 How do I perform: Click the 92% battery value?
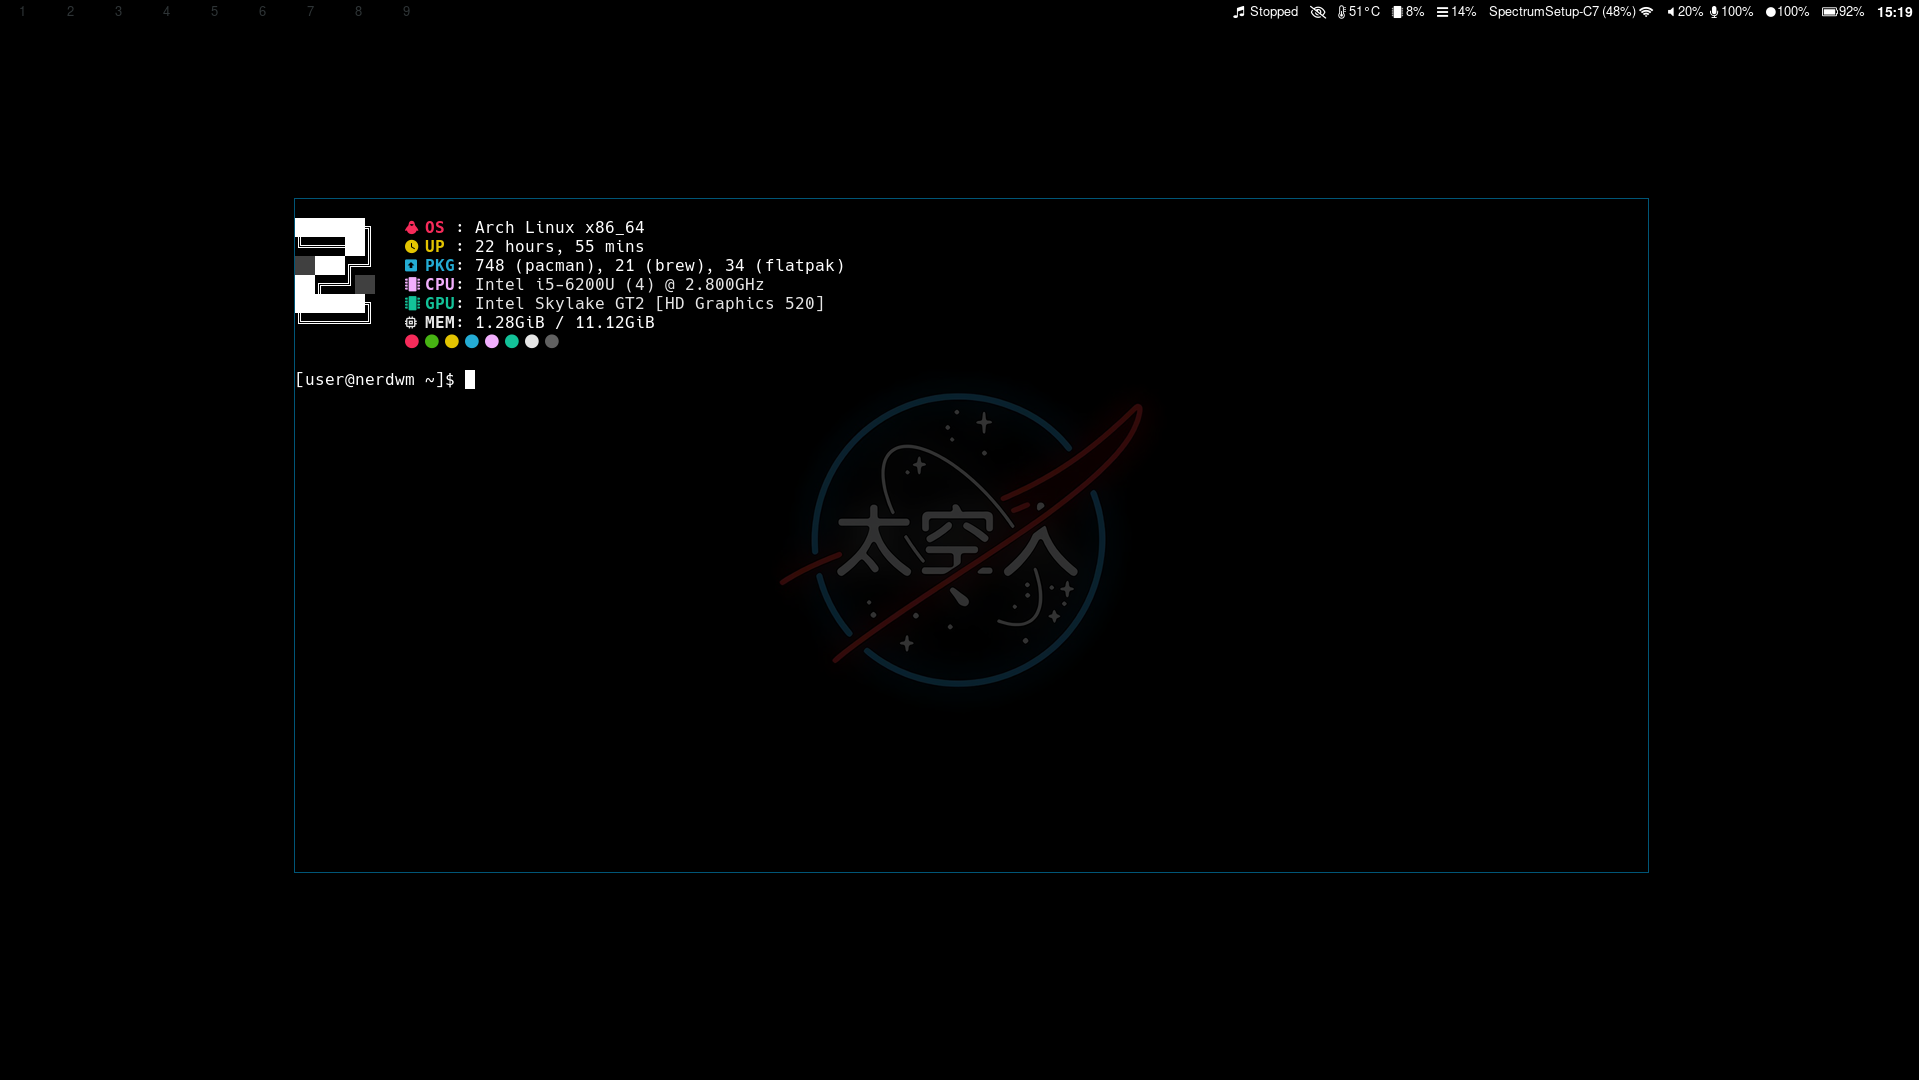click(x=1851, y=12)
